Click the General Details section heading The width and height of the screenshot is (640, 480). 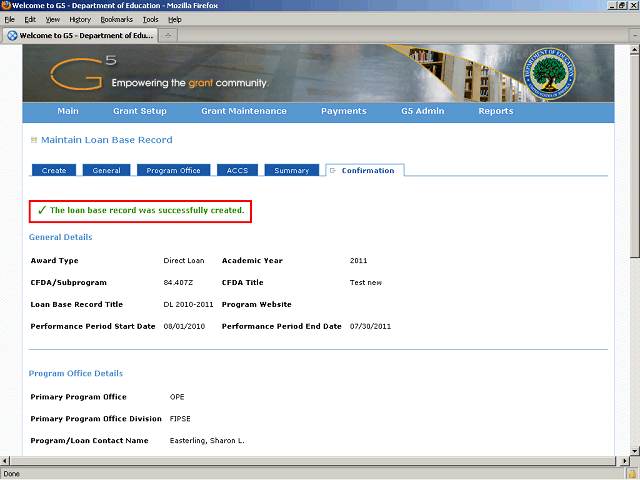60,237
